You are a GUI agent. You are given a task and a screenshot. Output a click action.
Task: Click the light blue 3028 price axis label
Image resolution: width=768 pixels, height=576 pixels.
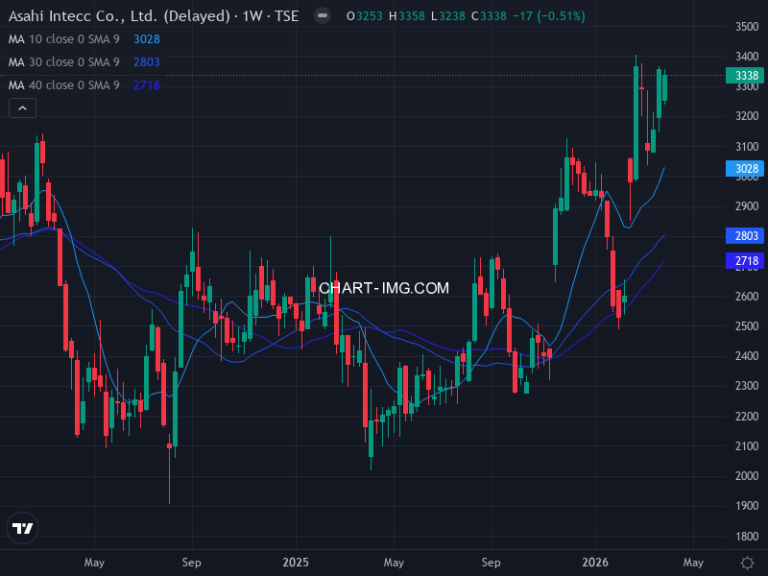(x=745, y=168)
